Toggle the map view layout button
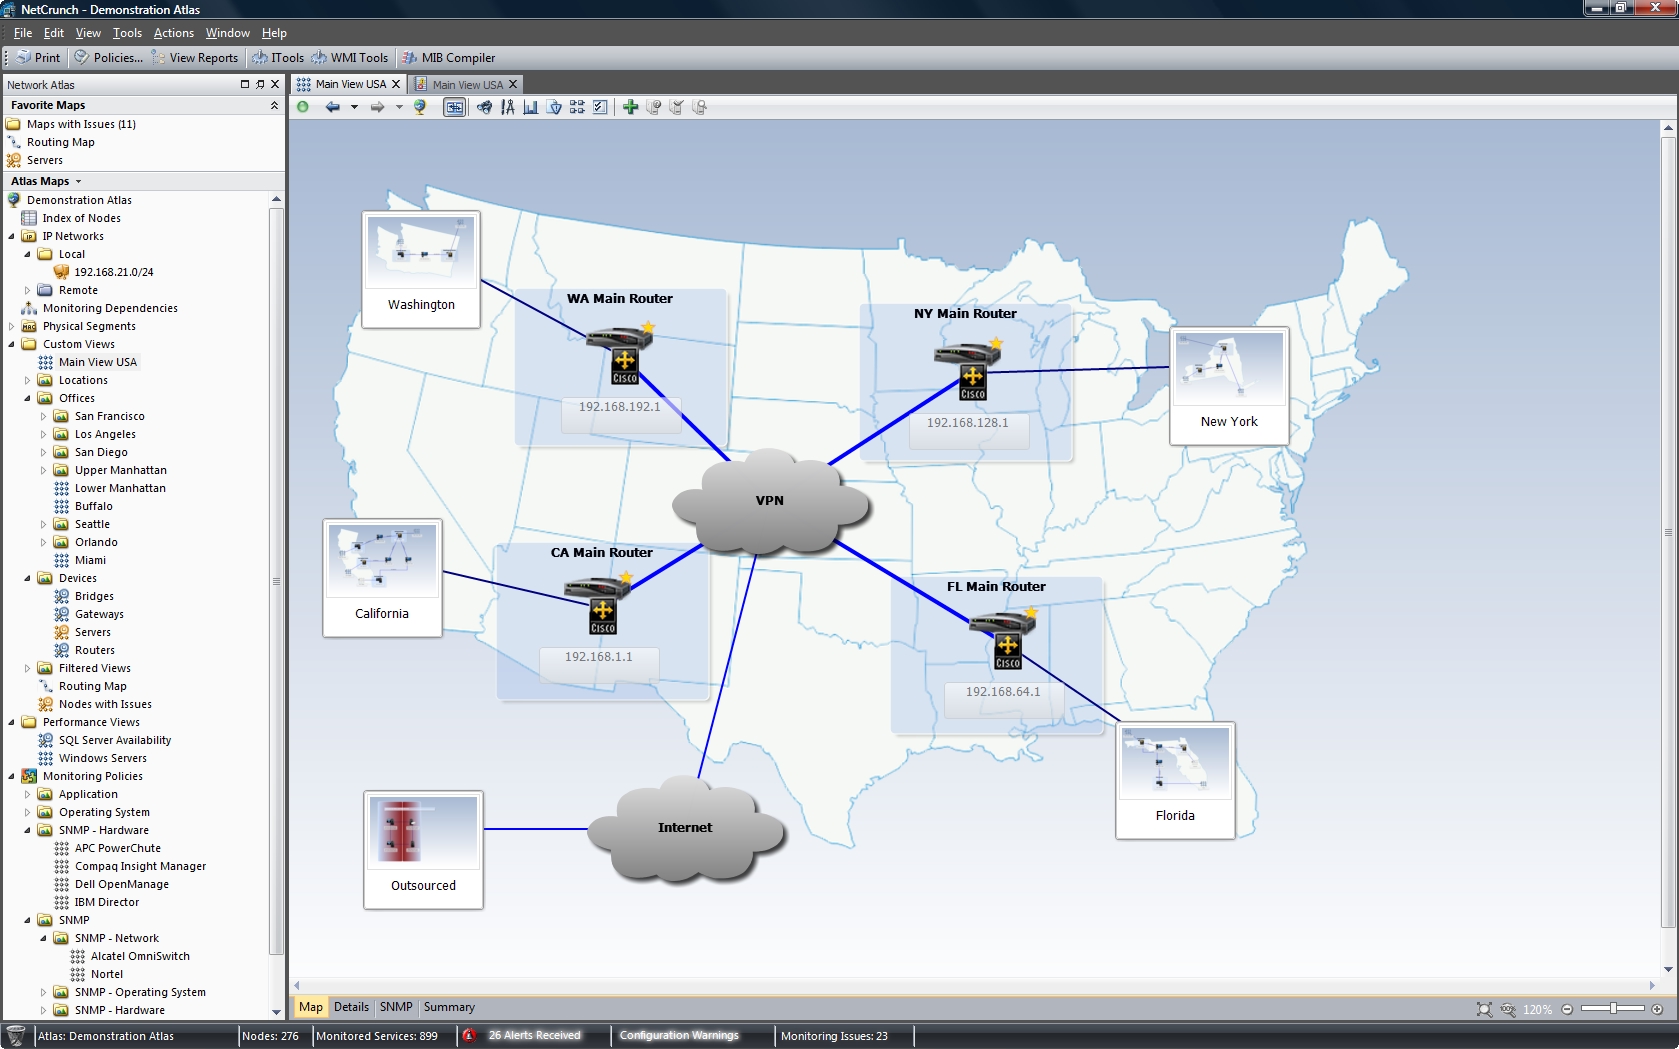This screenshot has width=1679, height=1049. point(455,107)
